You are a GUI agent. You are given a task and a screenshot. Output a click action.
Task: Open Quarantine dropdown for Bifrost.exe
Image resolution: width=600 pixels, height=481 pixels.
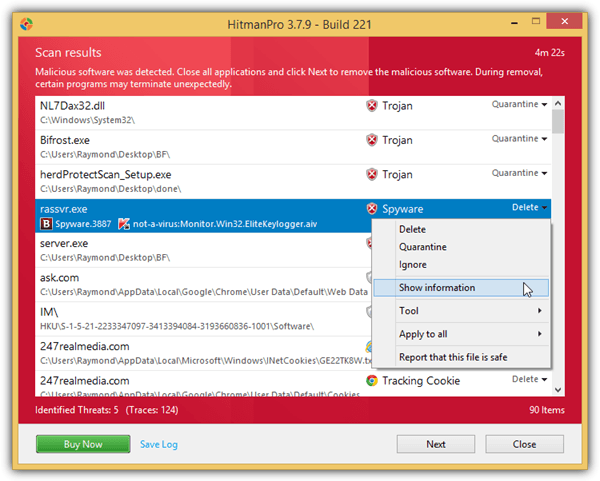pos(520,139)
